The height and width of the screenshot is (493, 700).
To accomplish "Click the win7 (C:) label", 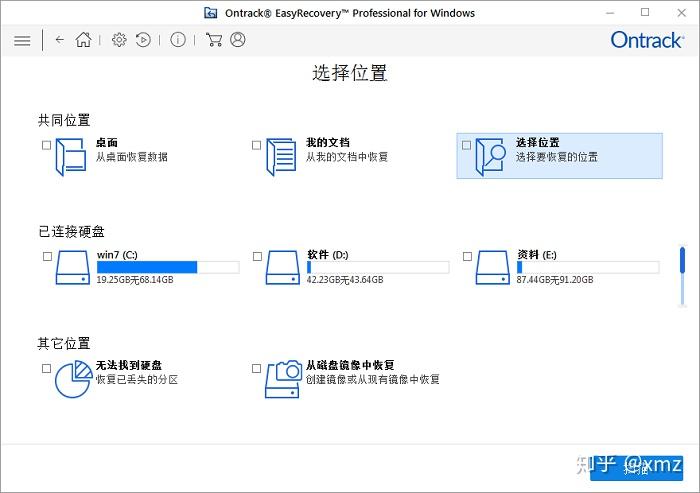I will (117, 255).
